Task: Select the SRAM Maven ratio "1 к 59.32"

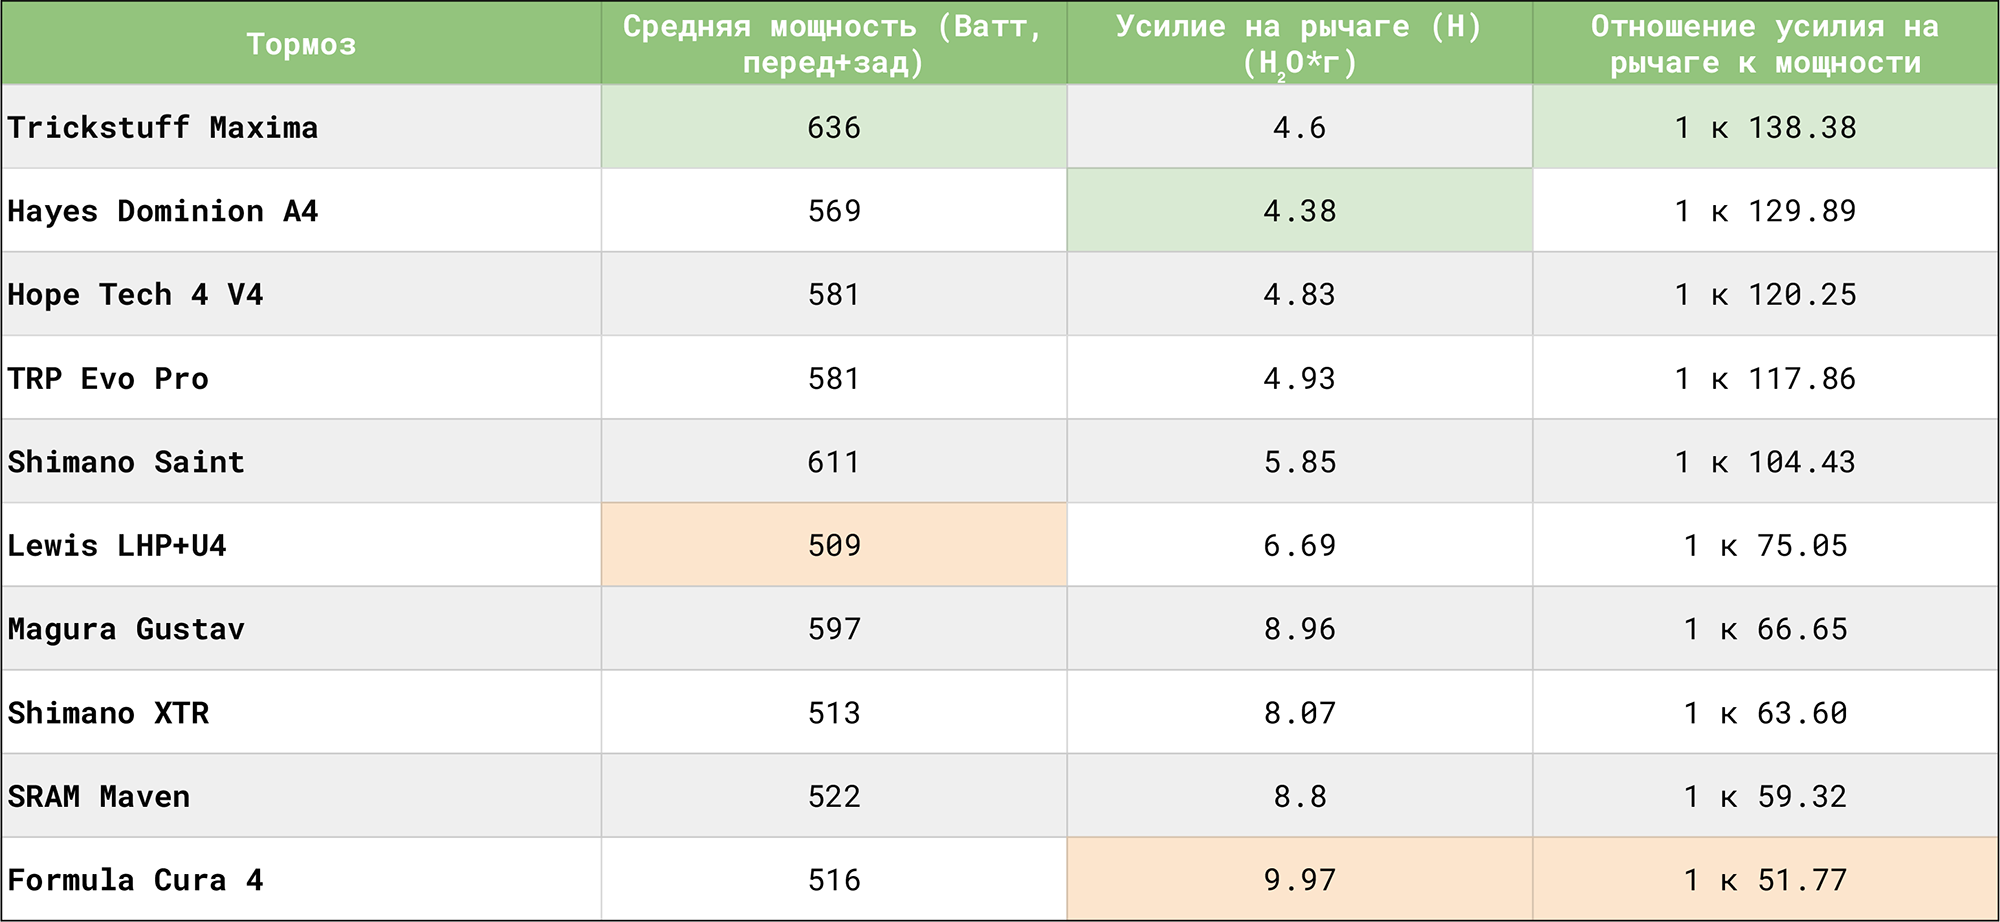Action: click(1765, 796)
